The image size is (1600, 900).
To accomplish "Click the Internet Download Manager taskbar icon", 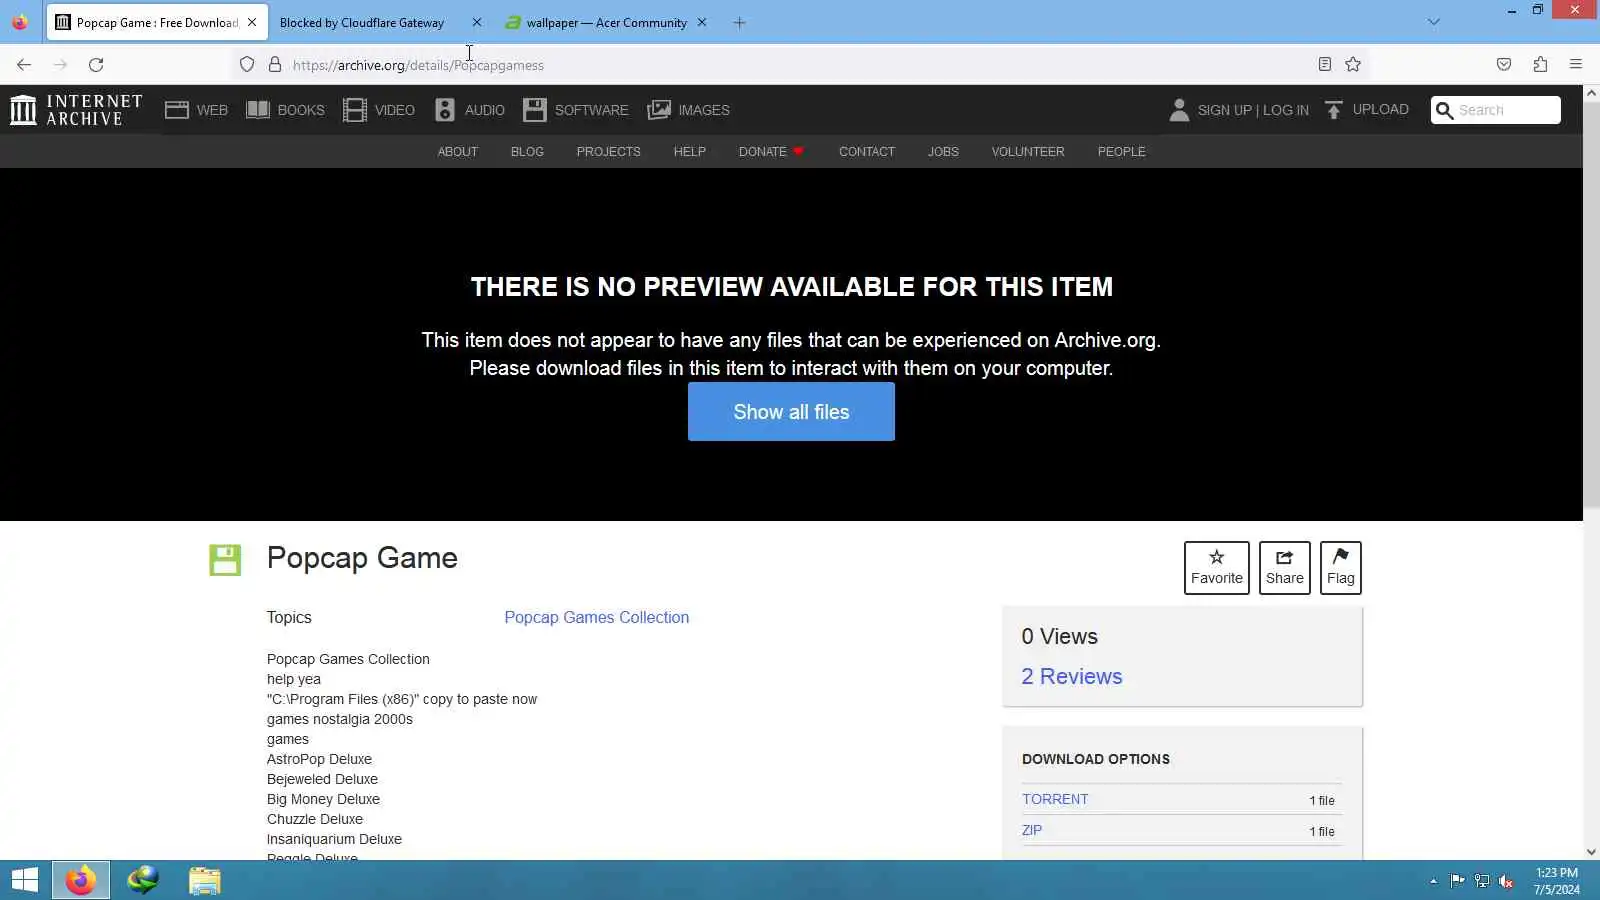I will 143,880.
